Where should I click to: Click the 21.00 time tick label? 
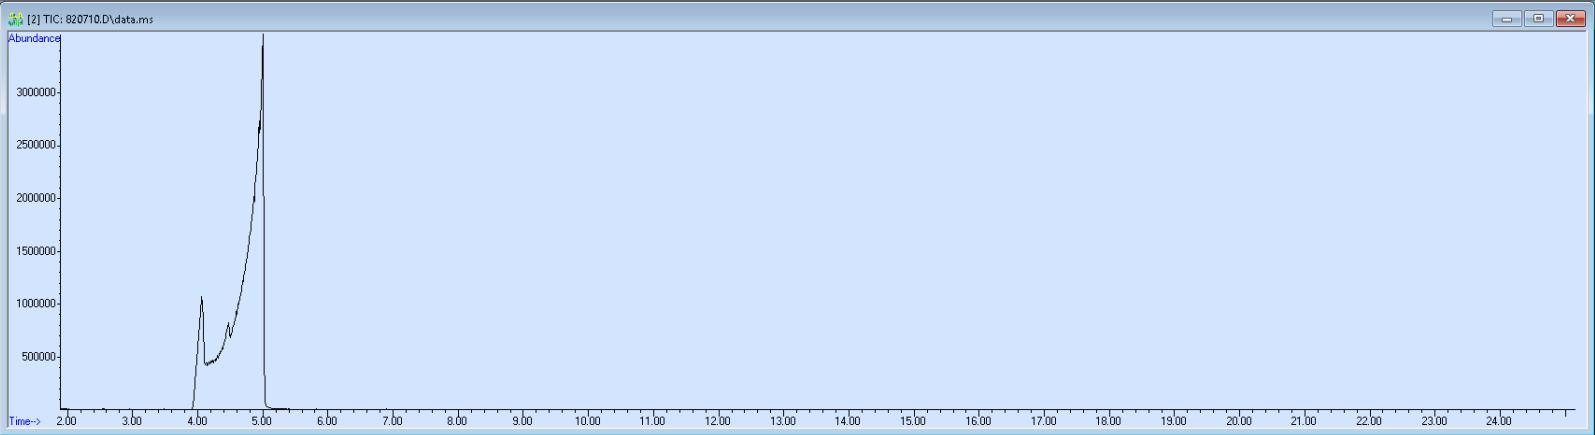point(1304,421)
